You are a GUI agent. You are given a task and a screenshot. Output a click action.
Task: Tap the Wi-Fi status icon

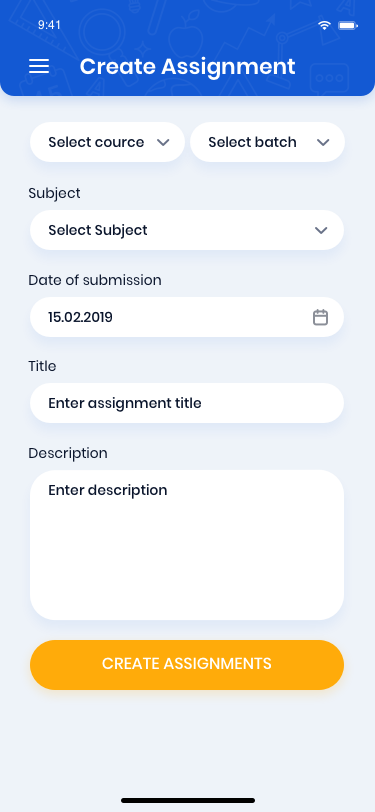(x=324, y=25)
